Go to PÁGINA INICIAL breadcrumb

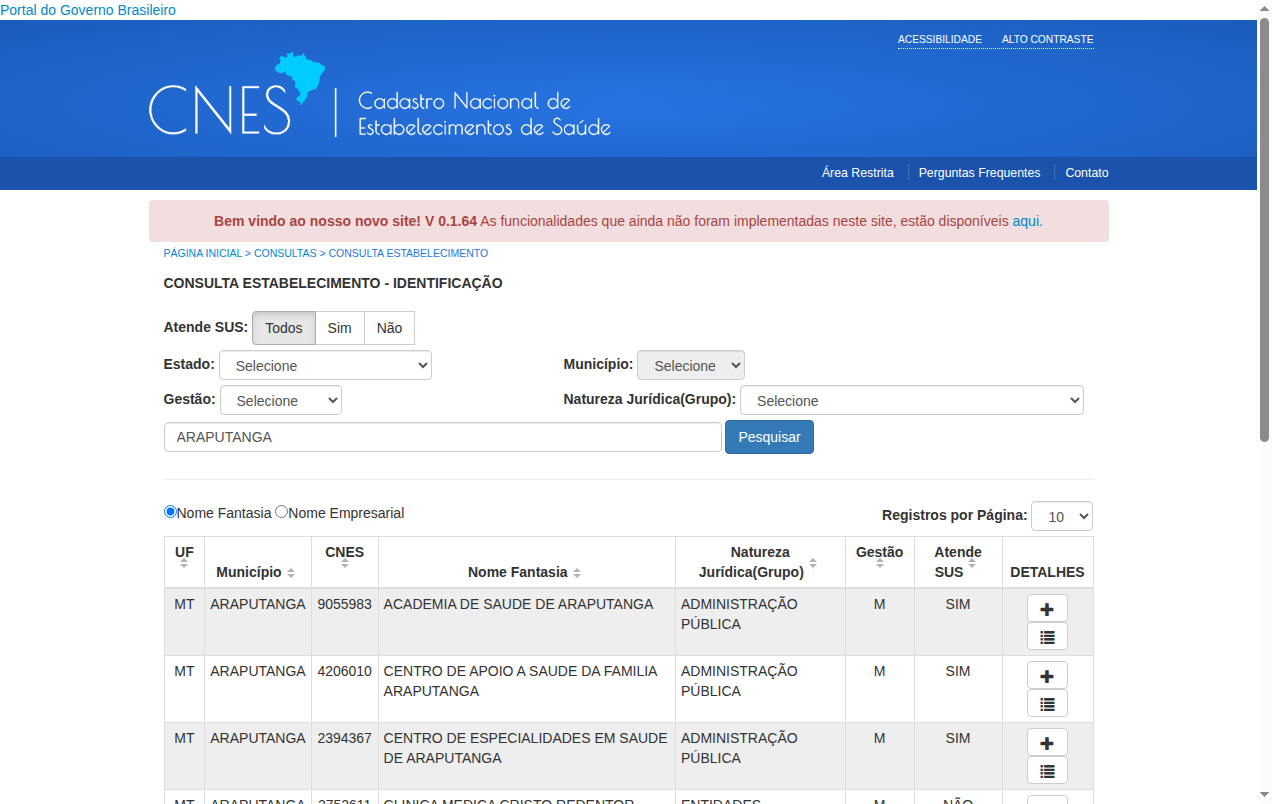tap(203, 254)
